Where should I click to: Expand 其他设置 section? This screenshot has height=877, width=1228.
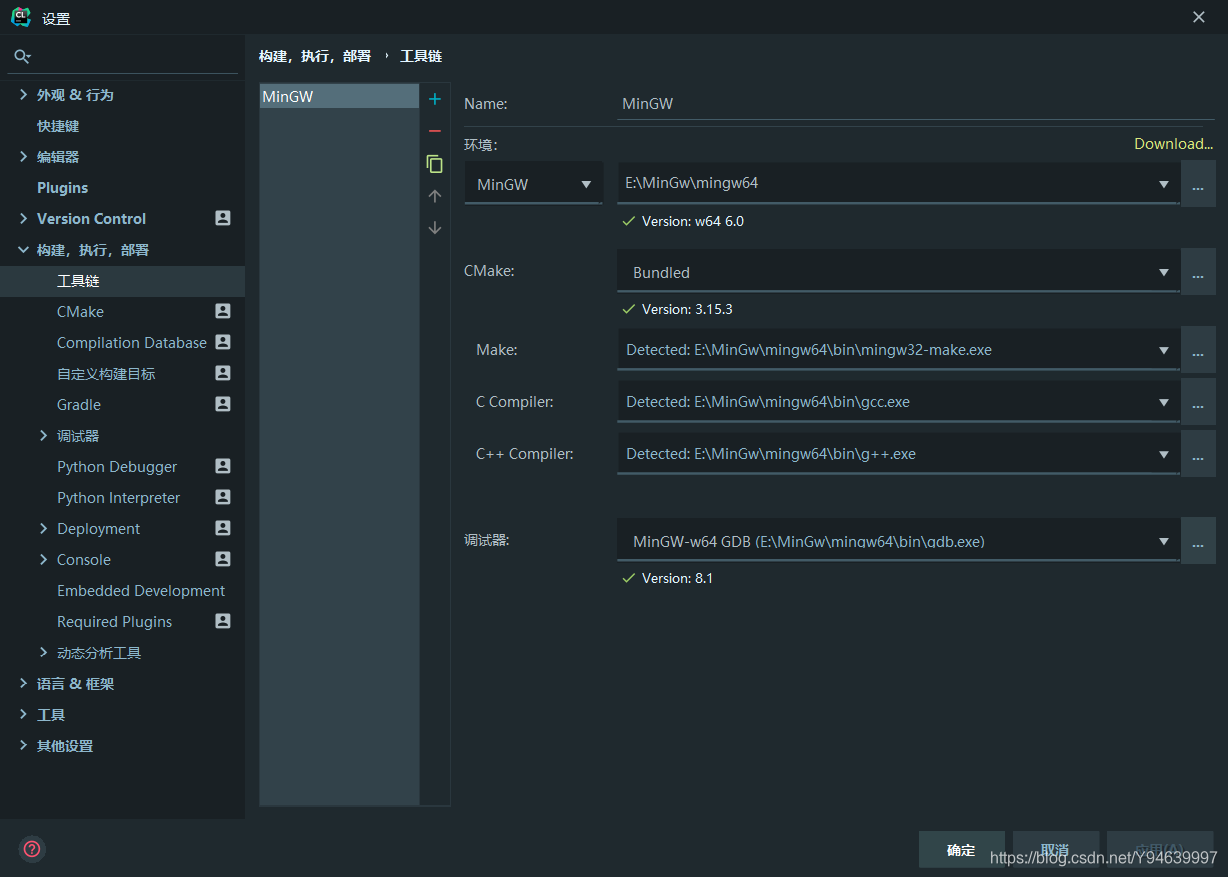23,745
